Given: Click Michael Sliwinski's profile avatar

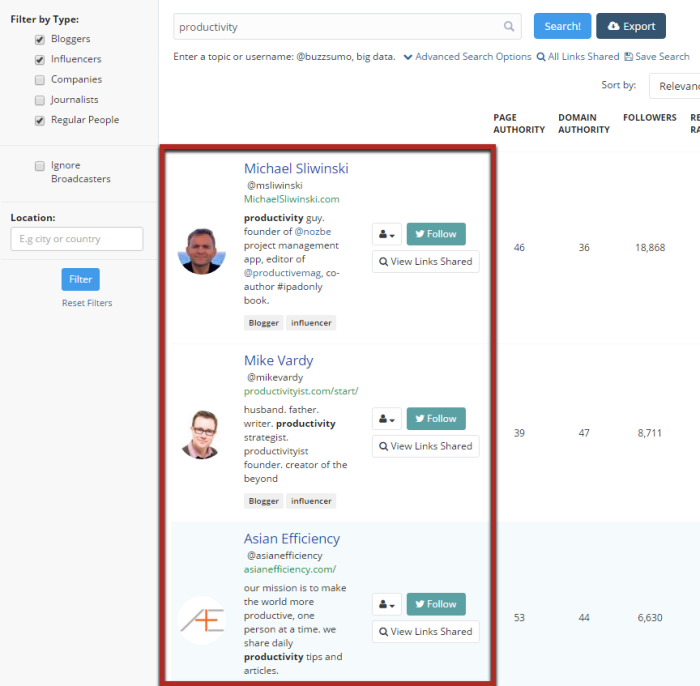Looking at the screenshot, I should point(202,250).
